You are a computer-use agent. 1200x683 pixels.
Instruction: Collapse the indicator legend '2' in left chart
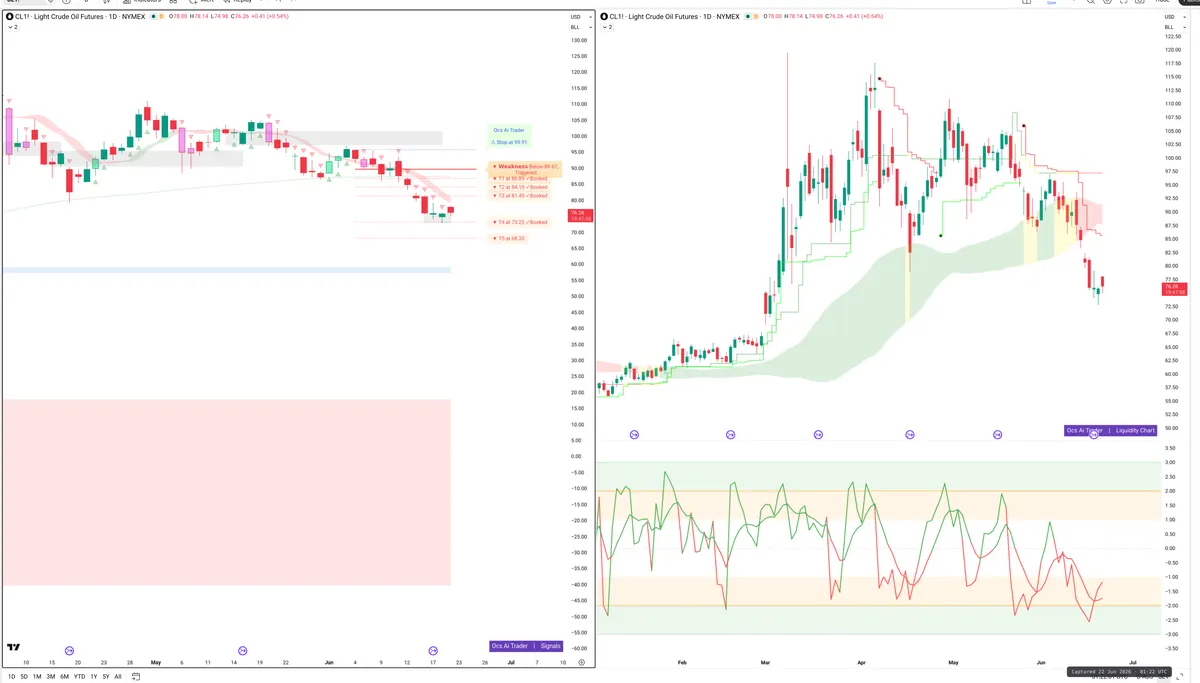pyautogui.click(x=12, y=28)
